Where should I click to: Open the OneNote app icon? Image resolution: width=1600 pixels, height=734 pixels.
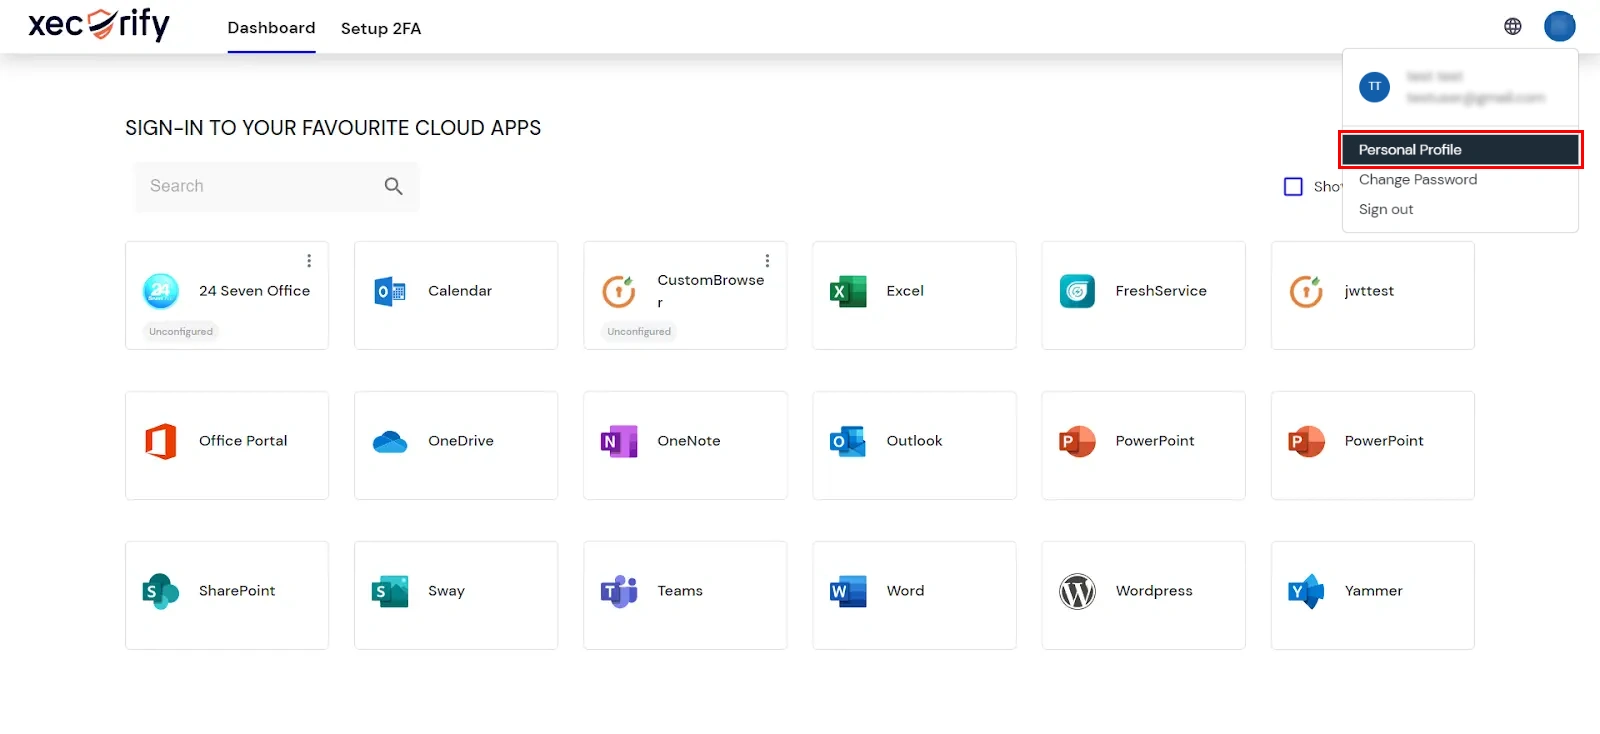tap(619, 441)
